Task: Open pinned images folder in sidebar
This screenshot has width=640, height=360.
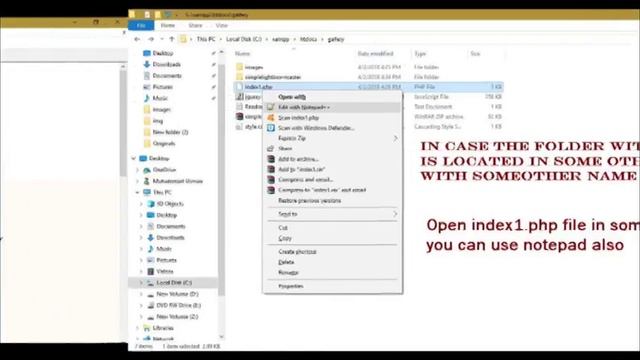Action: [x=161, y=109]
